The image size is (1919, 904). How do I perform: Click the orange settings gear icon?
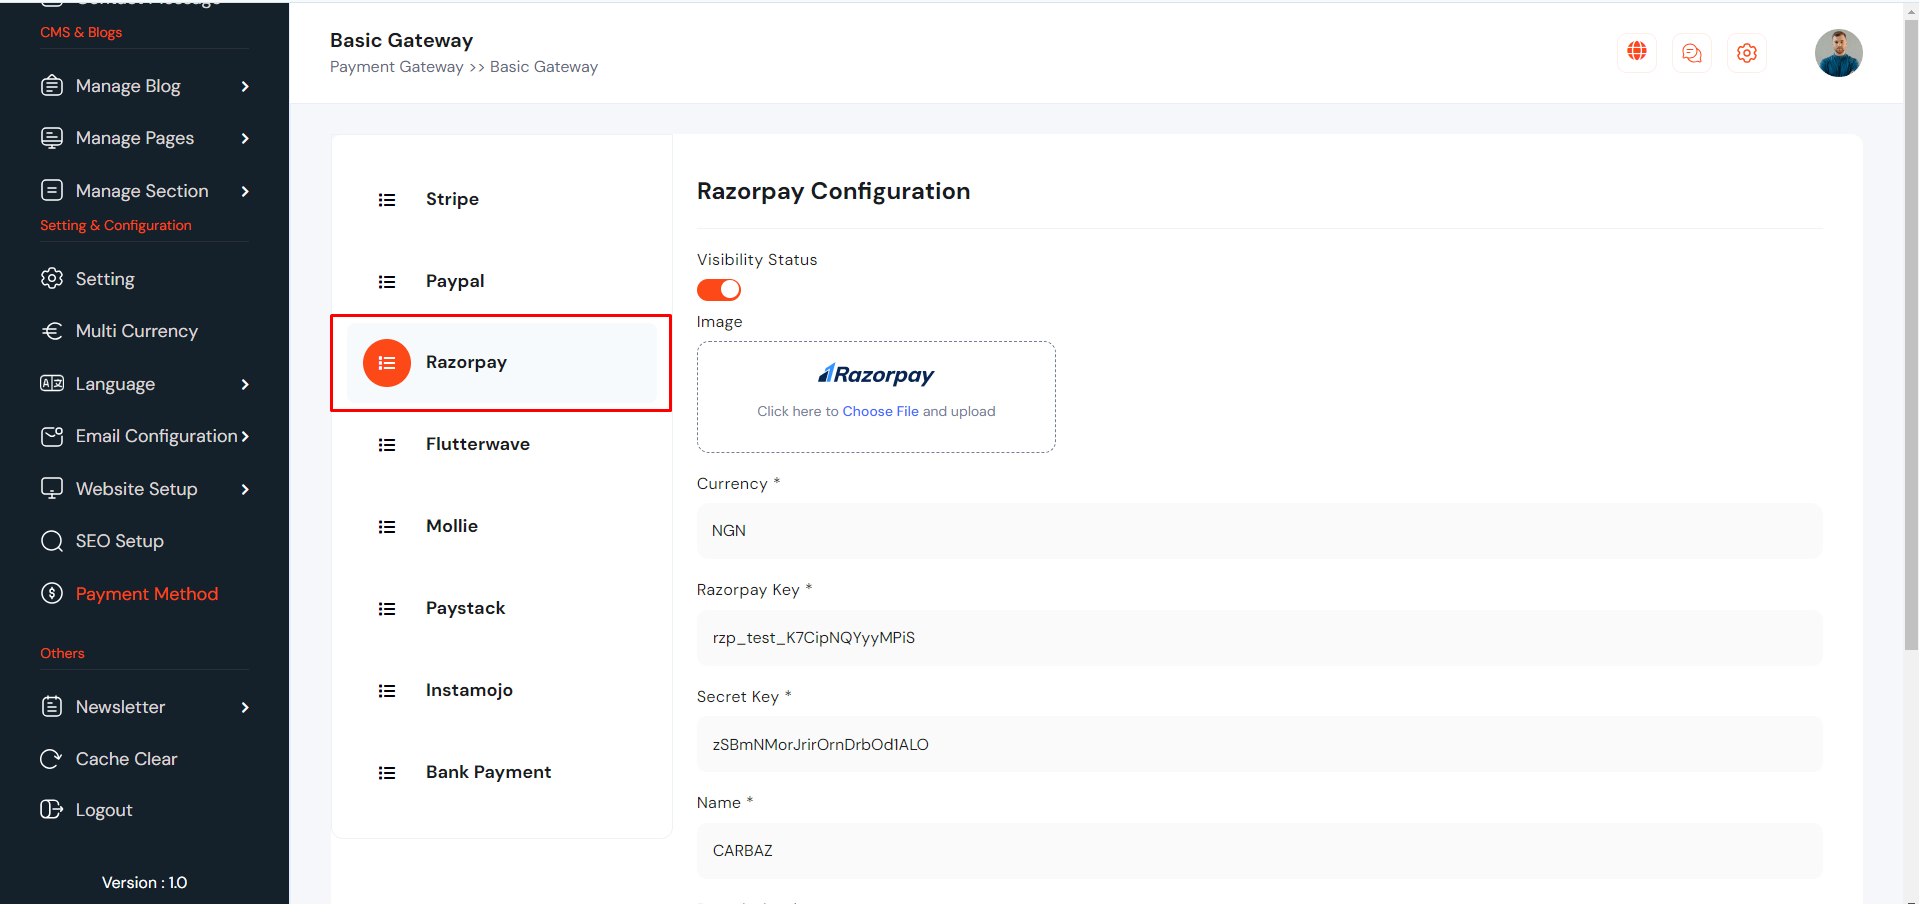tap(1747, 53)
